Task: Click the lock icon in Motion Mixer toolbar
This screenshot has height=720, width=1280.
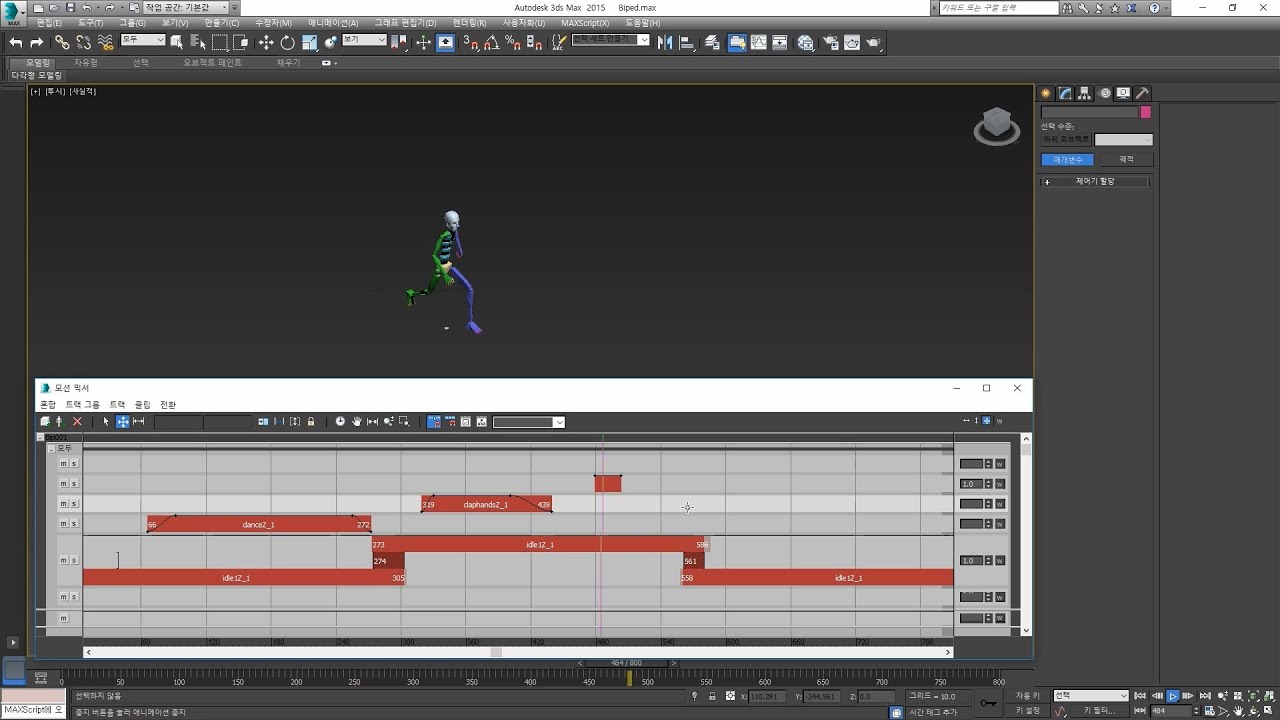Action: 311,421
